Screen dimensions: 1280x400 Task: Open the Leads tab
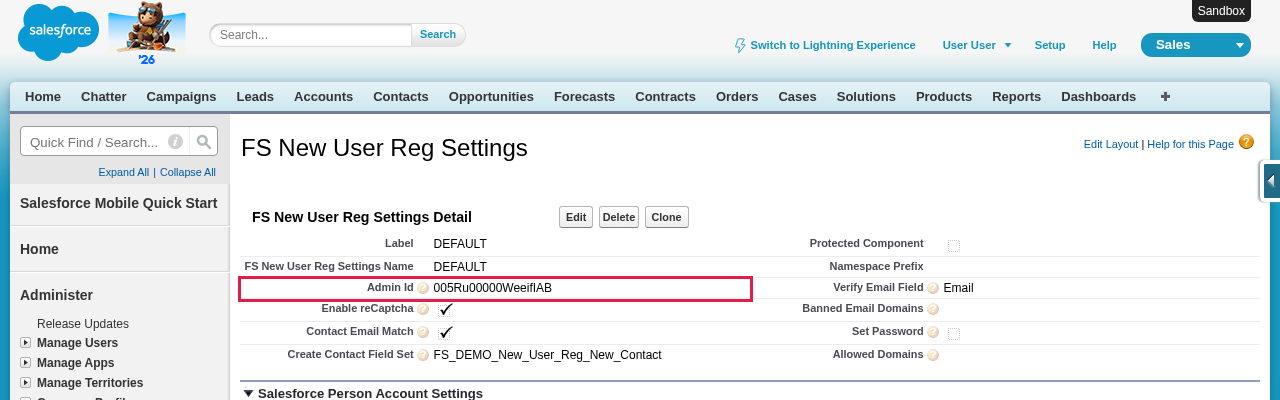(x=255, y=97)
